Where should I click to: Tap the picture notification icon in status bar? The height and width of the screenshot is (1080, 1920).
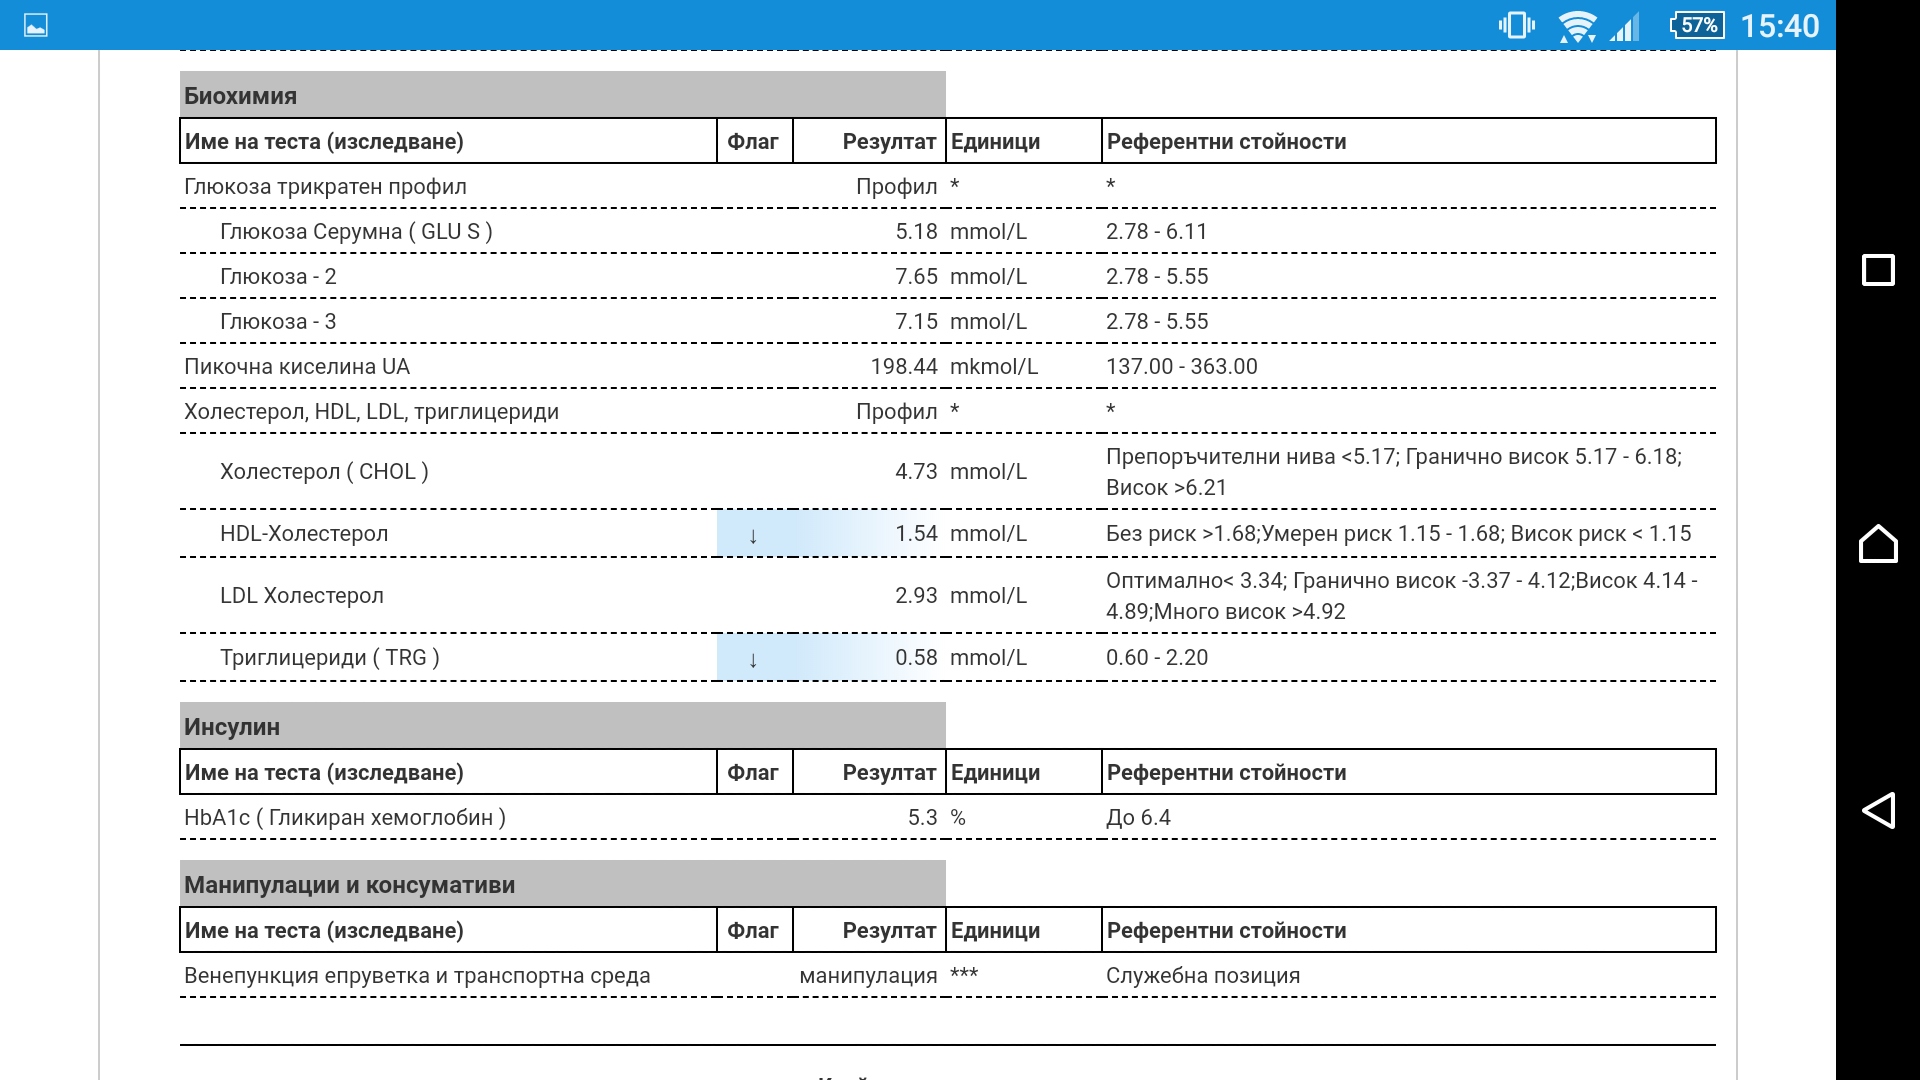click(x=36, y=26)
